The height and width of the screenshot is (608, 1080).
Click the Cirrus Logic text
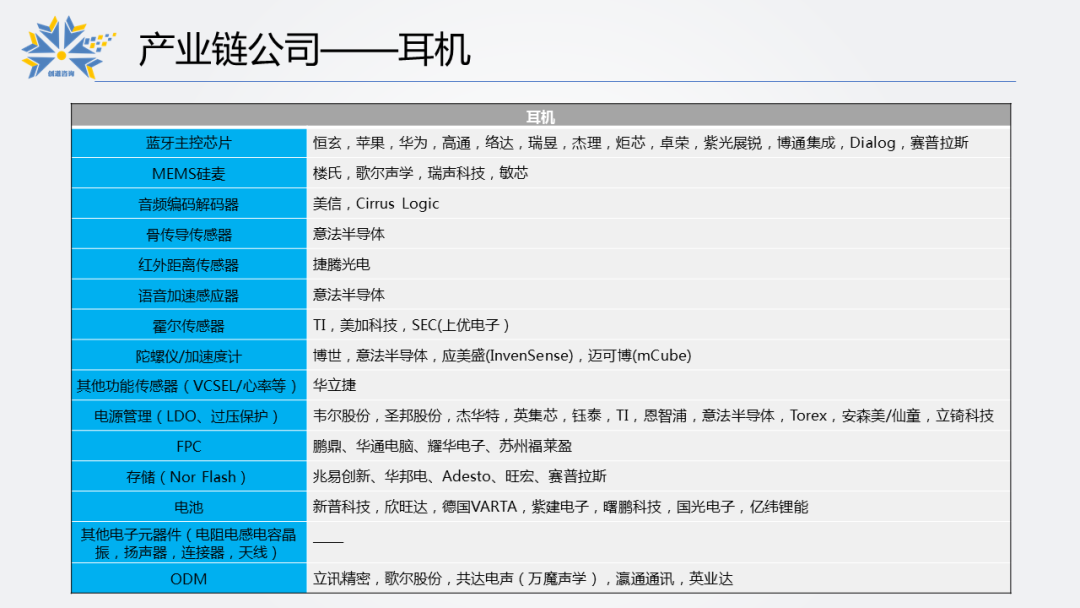click(x=397, y=204)
